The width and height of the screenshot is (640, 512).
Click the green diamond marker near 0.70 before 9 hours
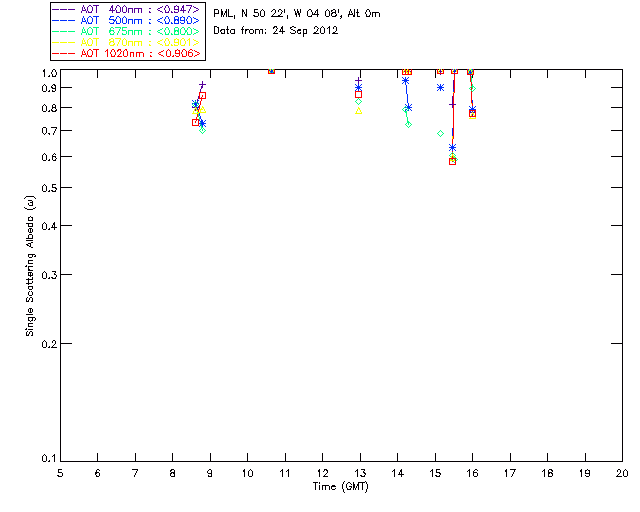[x=202, y=130]
